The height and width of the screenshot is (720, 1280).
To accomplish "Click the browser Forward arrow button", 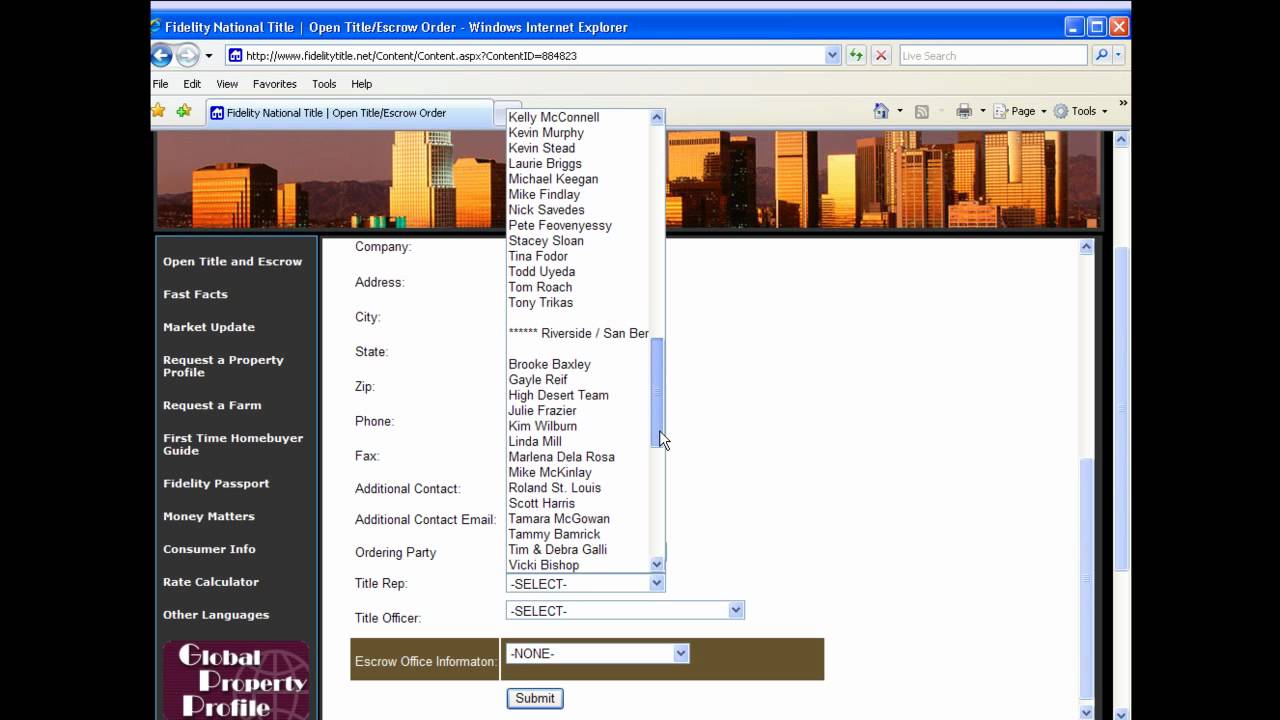I will click(x=187, y=56).
